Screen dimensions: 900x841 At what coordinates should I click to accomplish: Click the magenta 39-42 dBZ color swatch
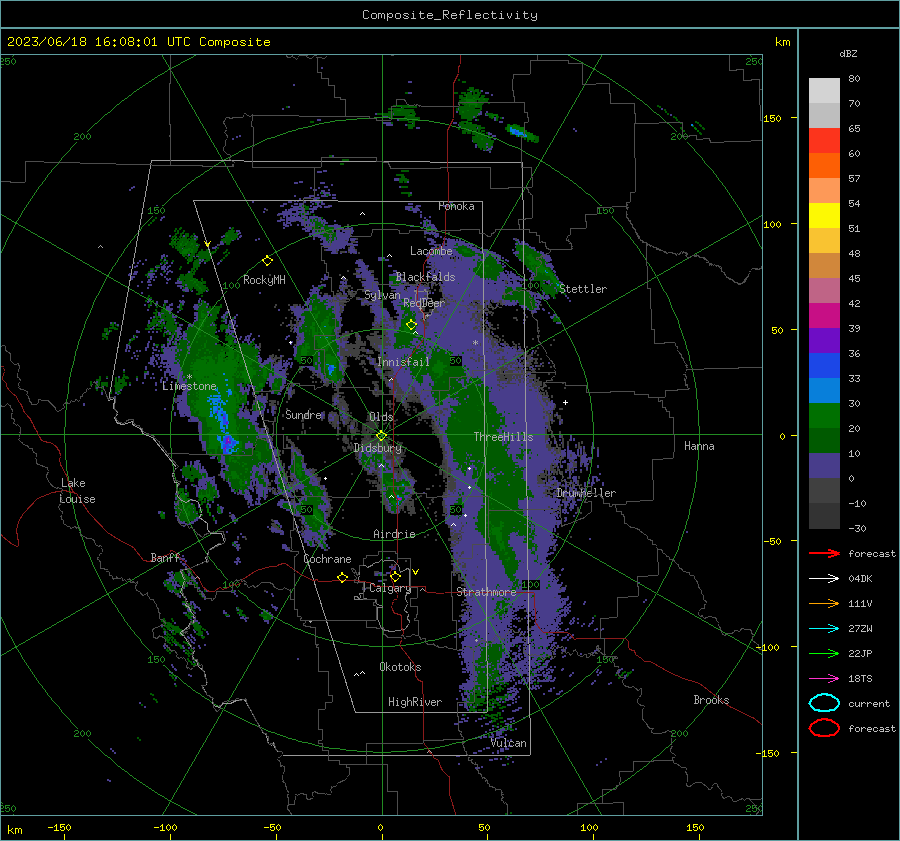point(824,316)
